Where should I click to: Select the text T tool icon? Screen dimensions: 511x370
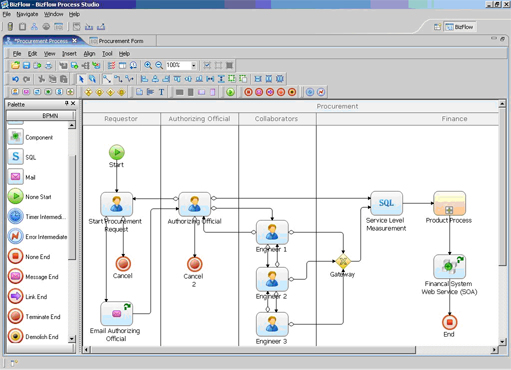[x=161, y=92]
